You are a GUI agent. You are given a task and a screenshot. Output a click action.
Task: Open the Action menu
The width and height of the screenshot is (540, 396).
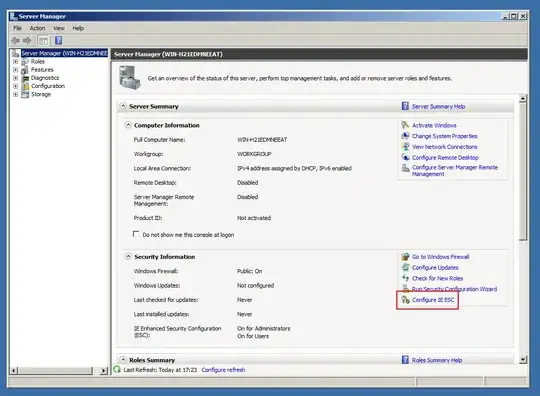37,28
